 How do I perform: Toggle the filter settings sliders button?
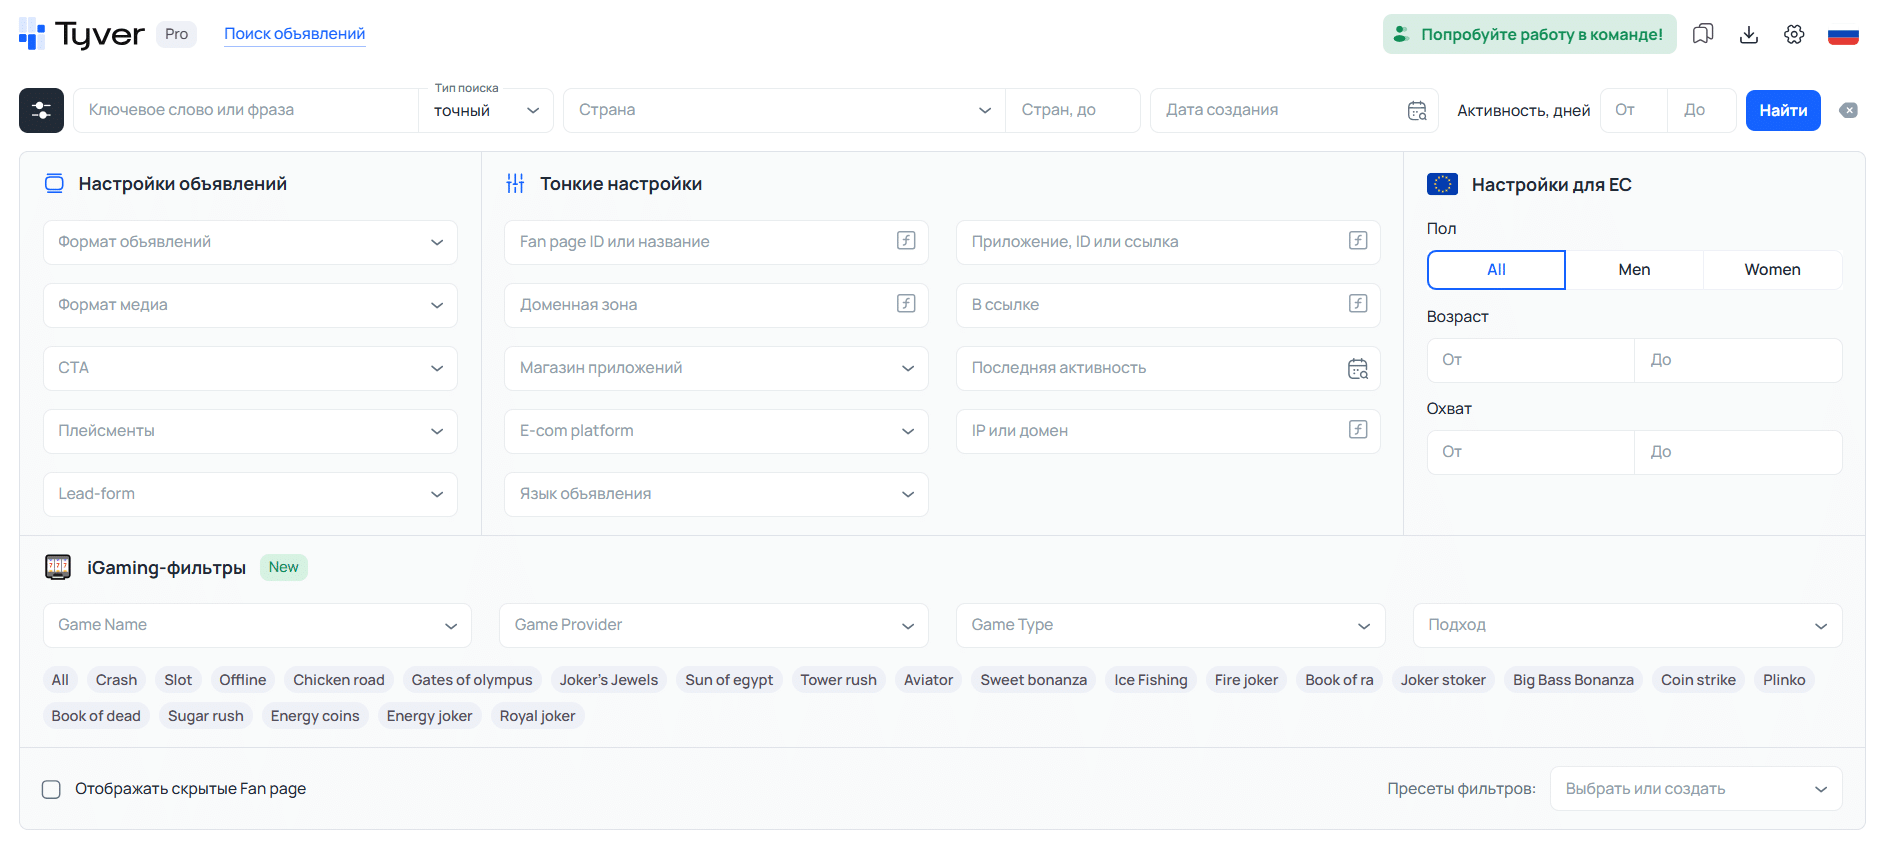tap(41, 110)
